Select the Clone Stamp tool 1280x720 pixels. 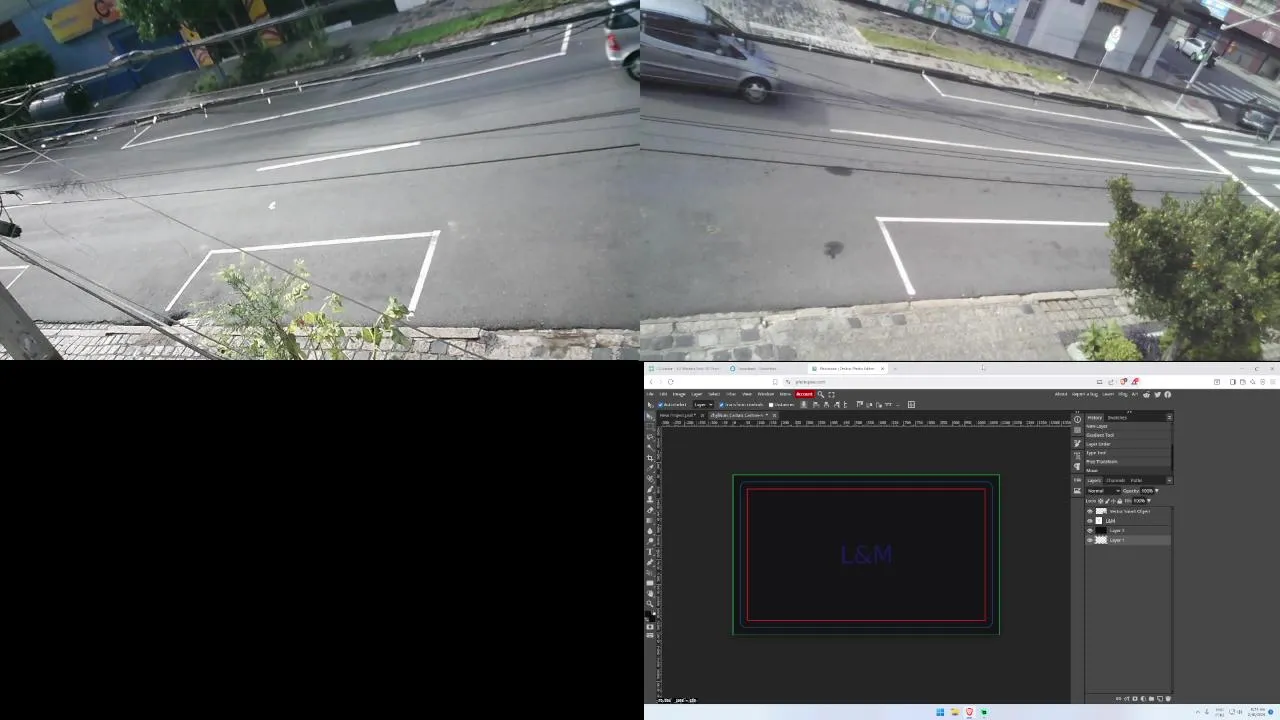pyautogui.click(x=650, y=499)
